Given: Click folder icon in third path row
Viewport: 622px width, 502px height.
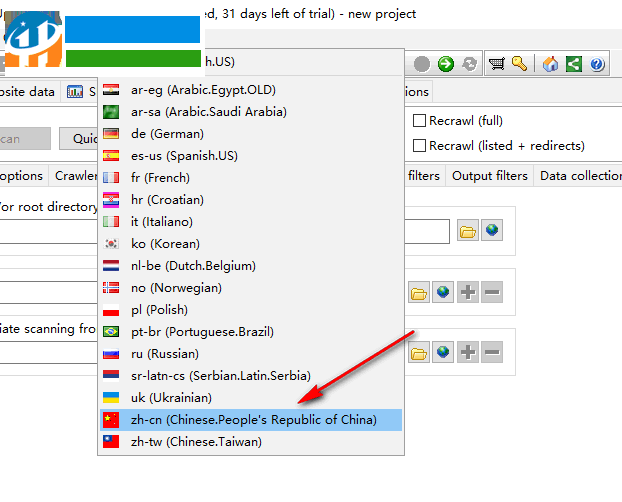Looking at the screenshot, I should click(x=419, y=352).
